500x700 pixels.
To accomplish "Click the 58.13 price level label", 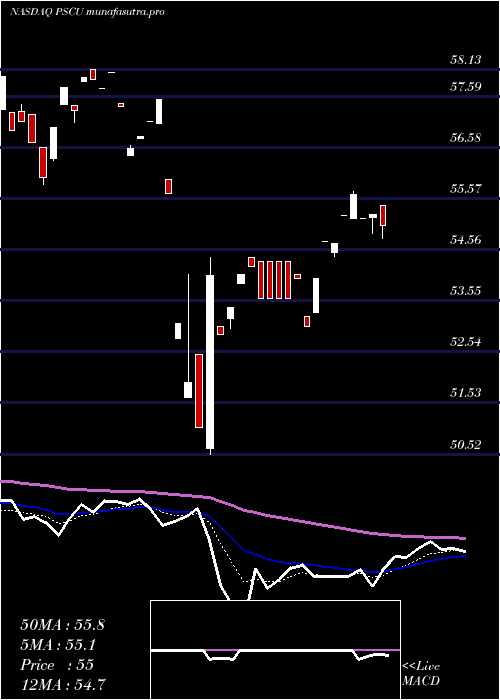I will pos(466,59).
